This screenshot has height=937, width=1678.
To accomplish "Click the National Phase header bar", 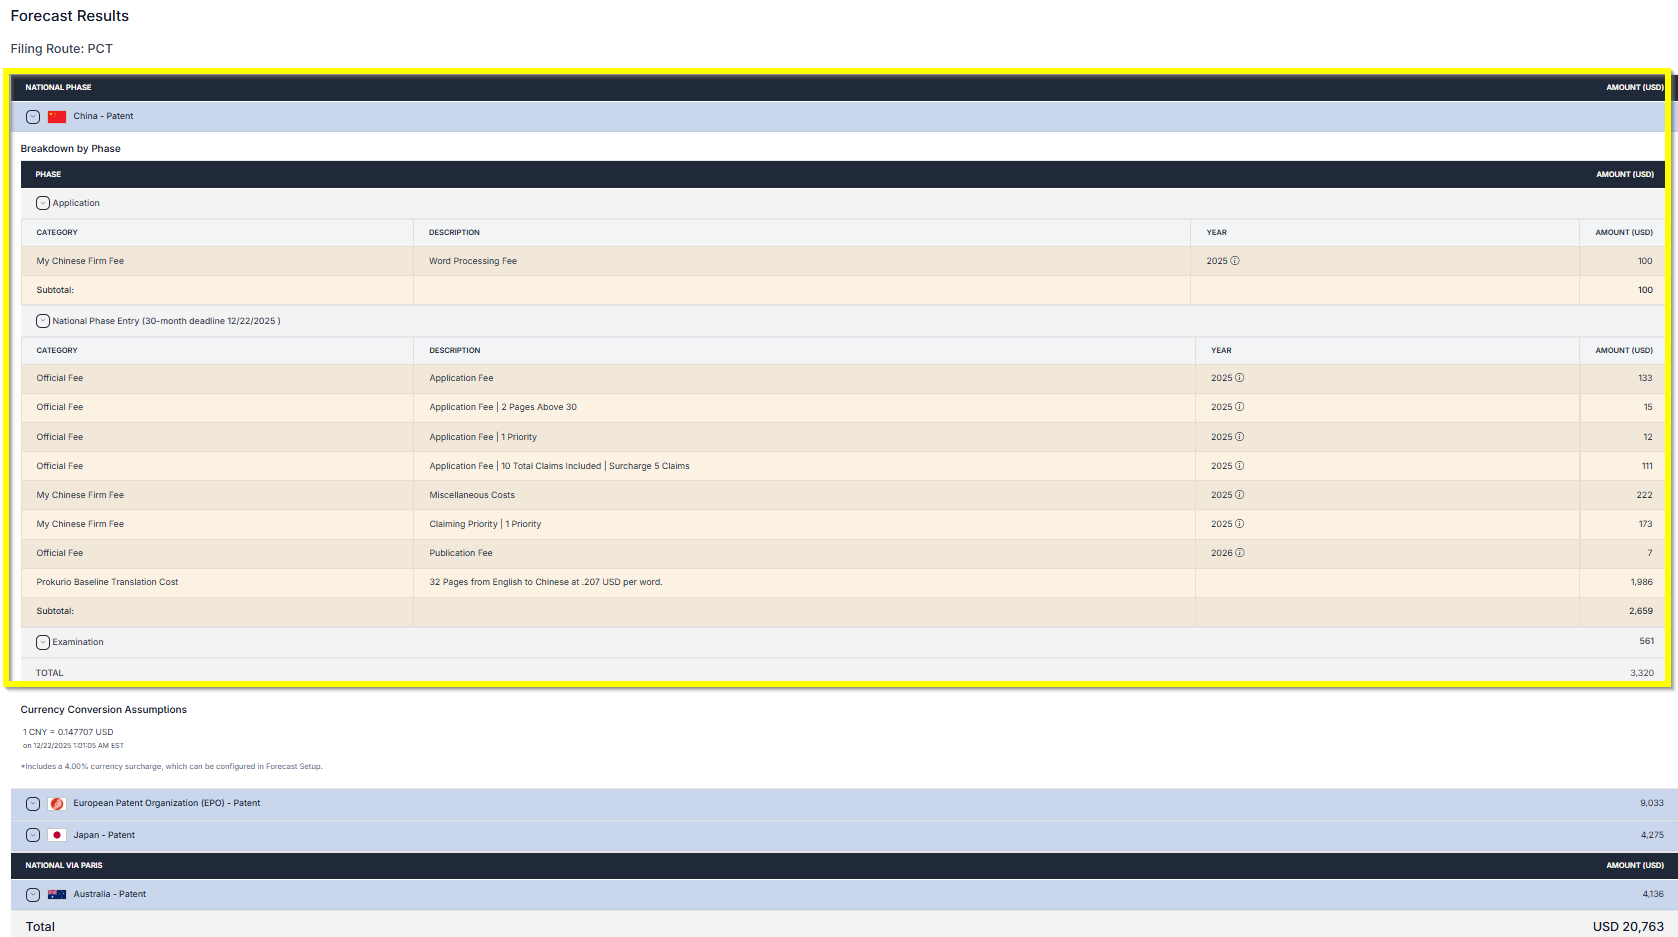I will (838, 87).
